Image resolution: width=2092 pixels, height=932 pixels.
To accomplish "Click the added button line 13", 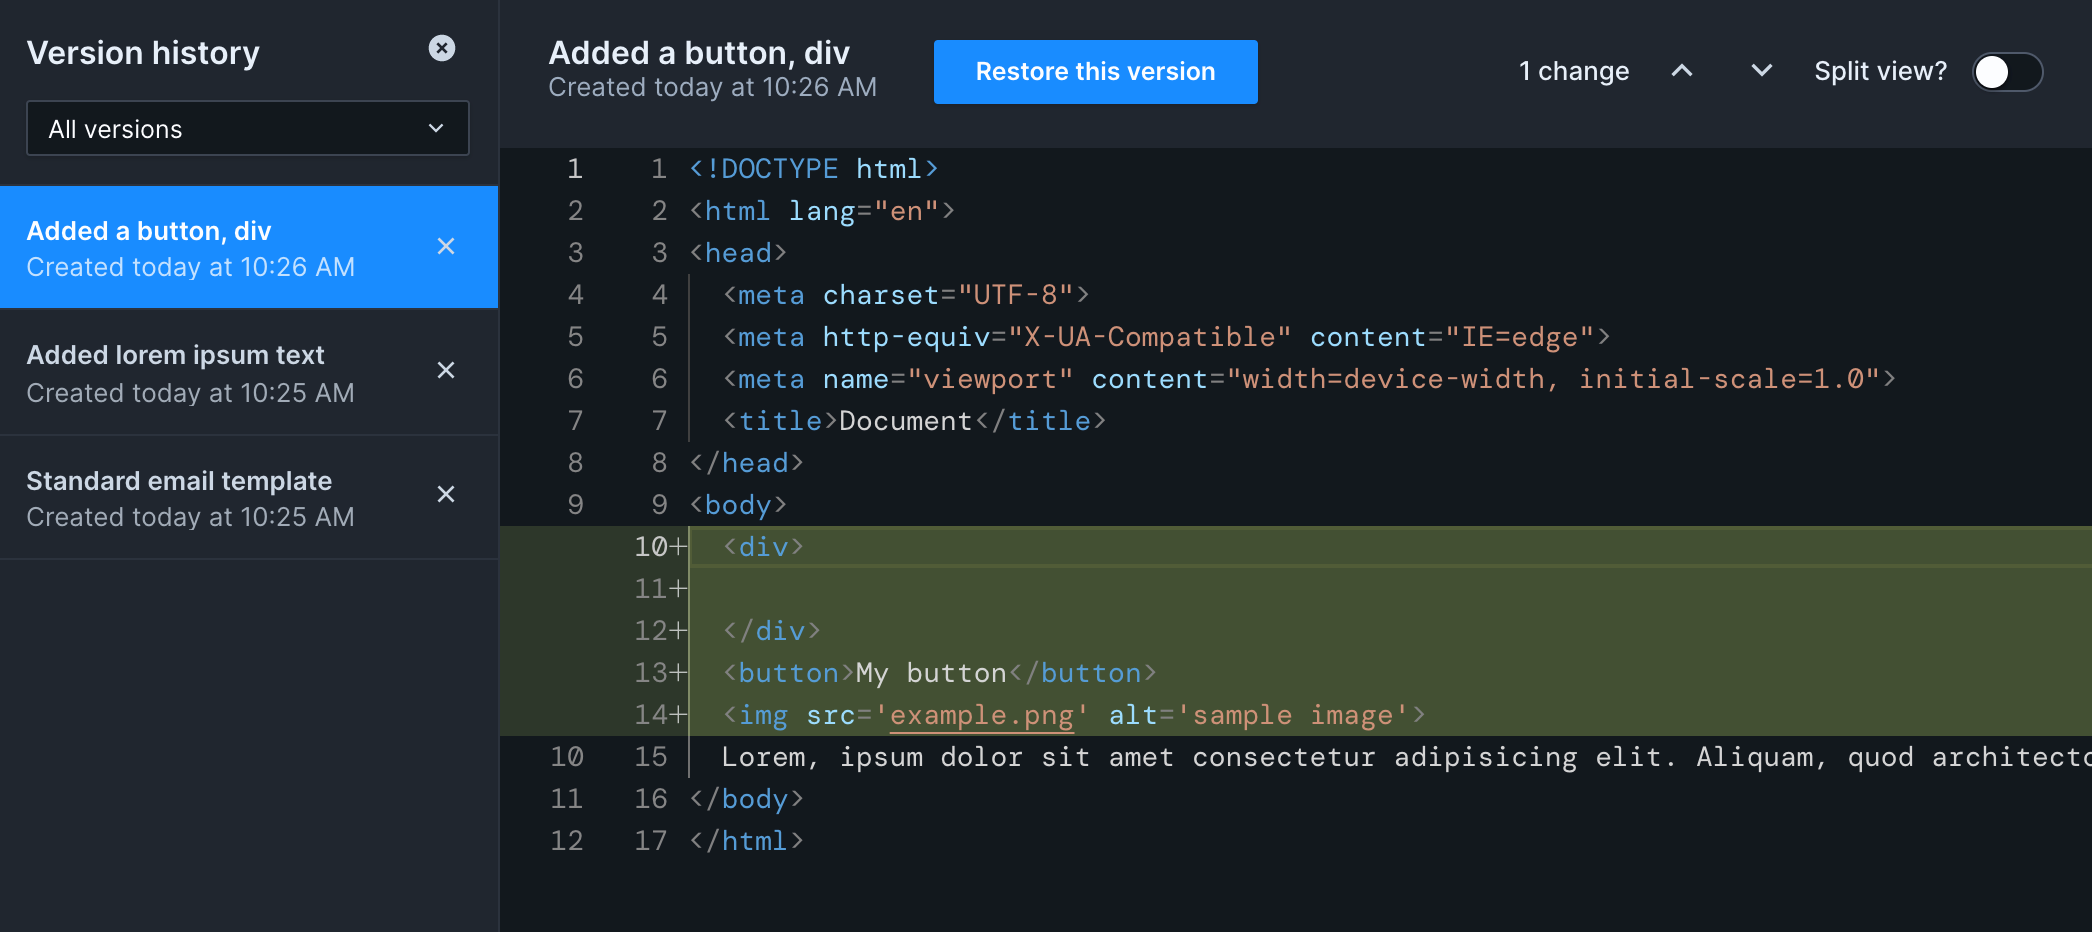I will (x=1296, y=672).
